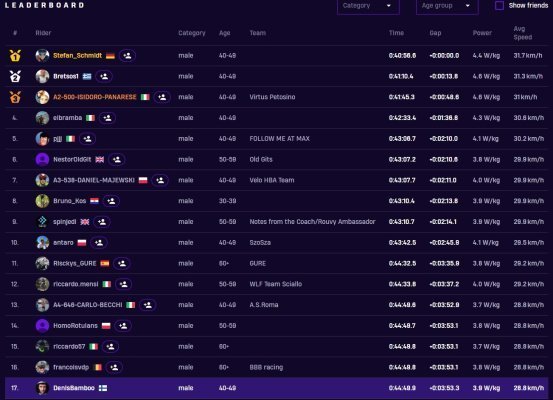Click add-friend icon next to francoisvdp
Screen dimensions: 553x400
114,367
